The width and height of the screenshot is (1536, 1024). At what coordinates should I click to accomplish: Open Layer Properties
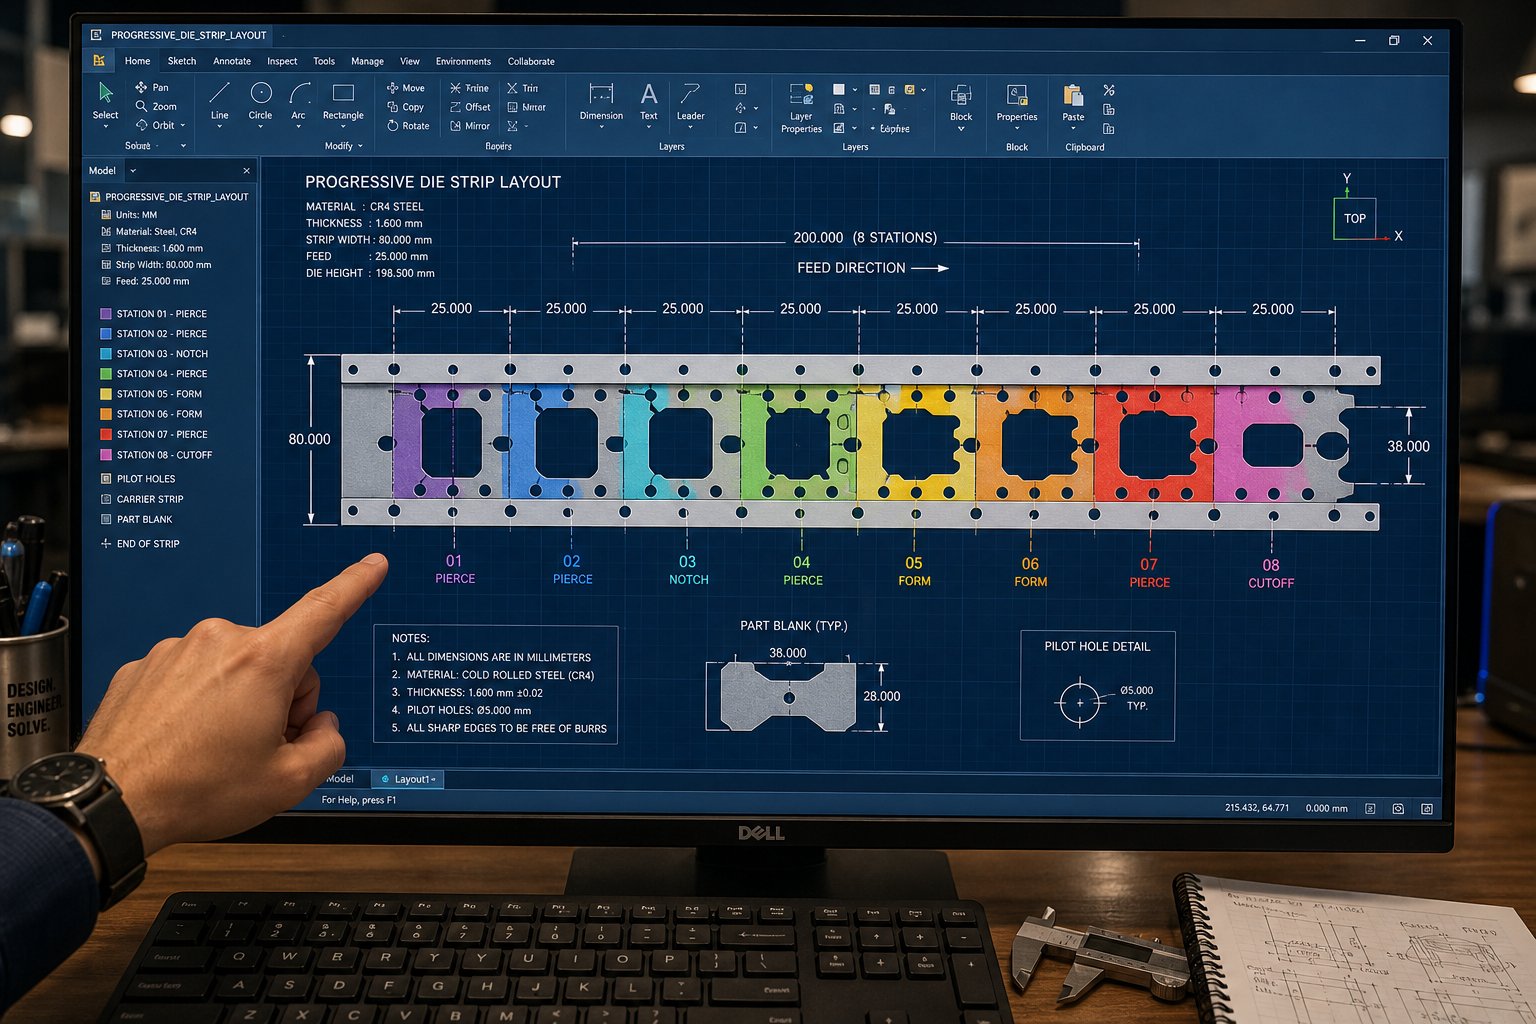801,108
